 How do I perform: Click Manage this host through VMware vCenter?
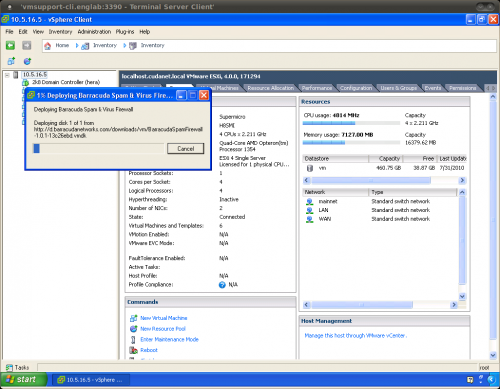coord(355,336)
